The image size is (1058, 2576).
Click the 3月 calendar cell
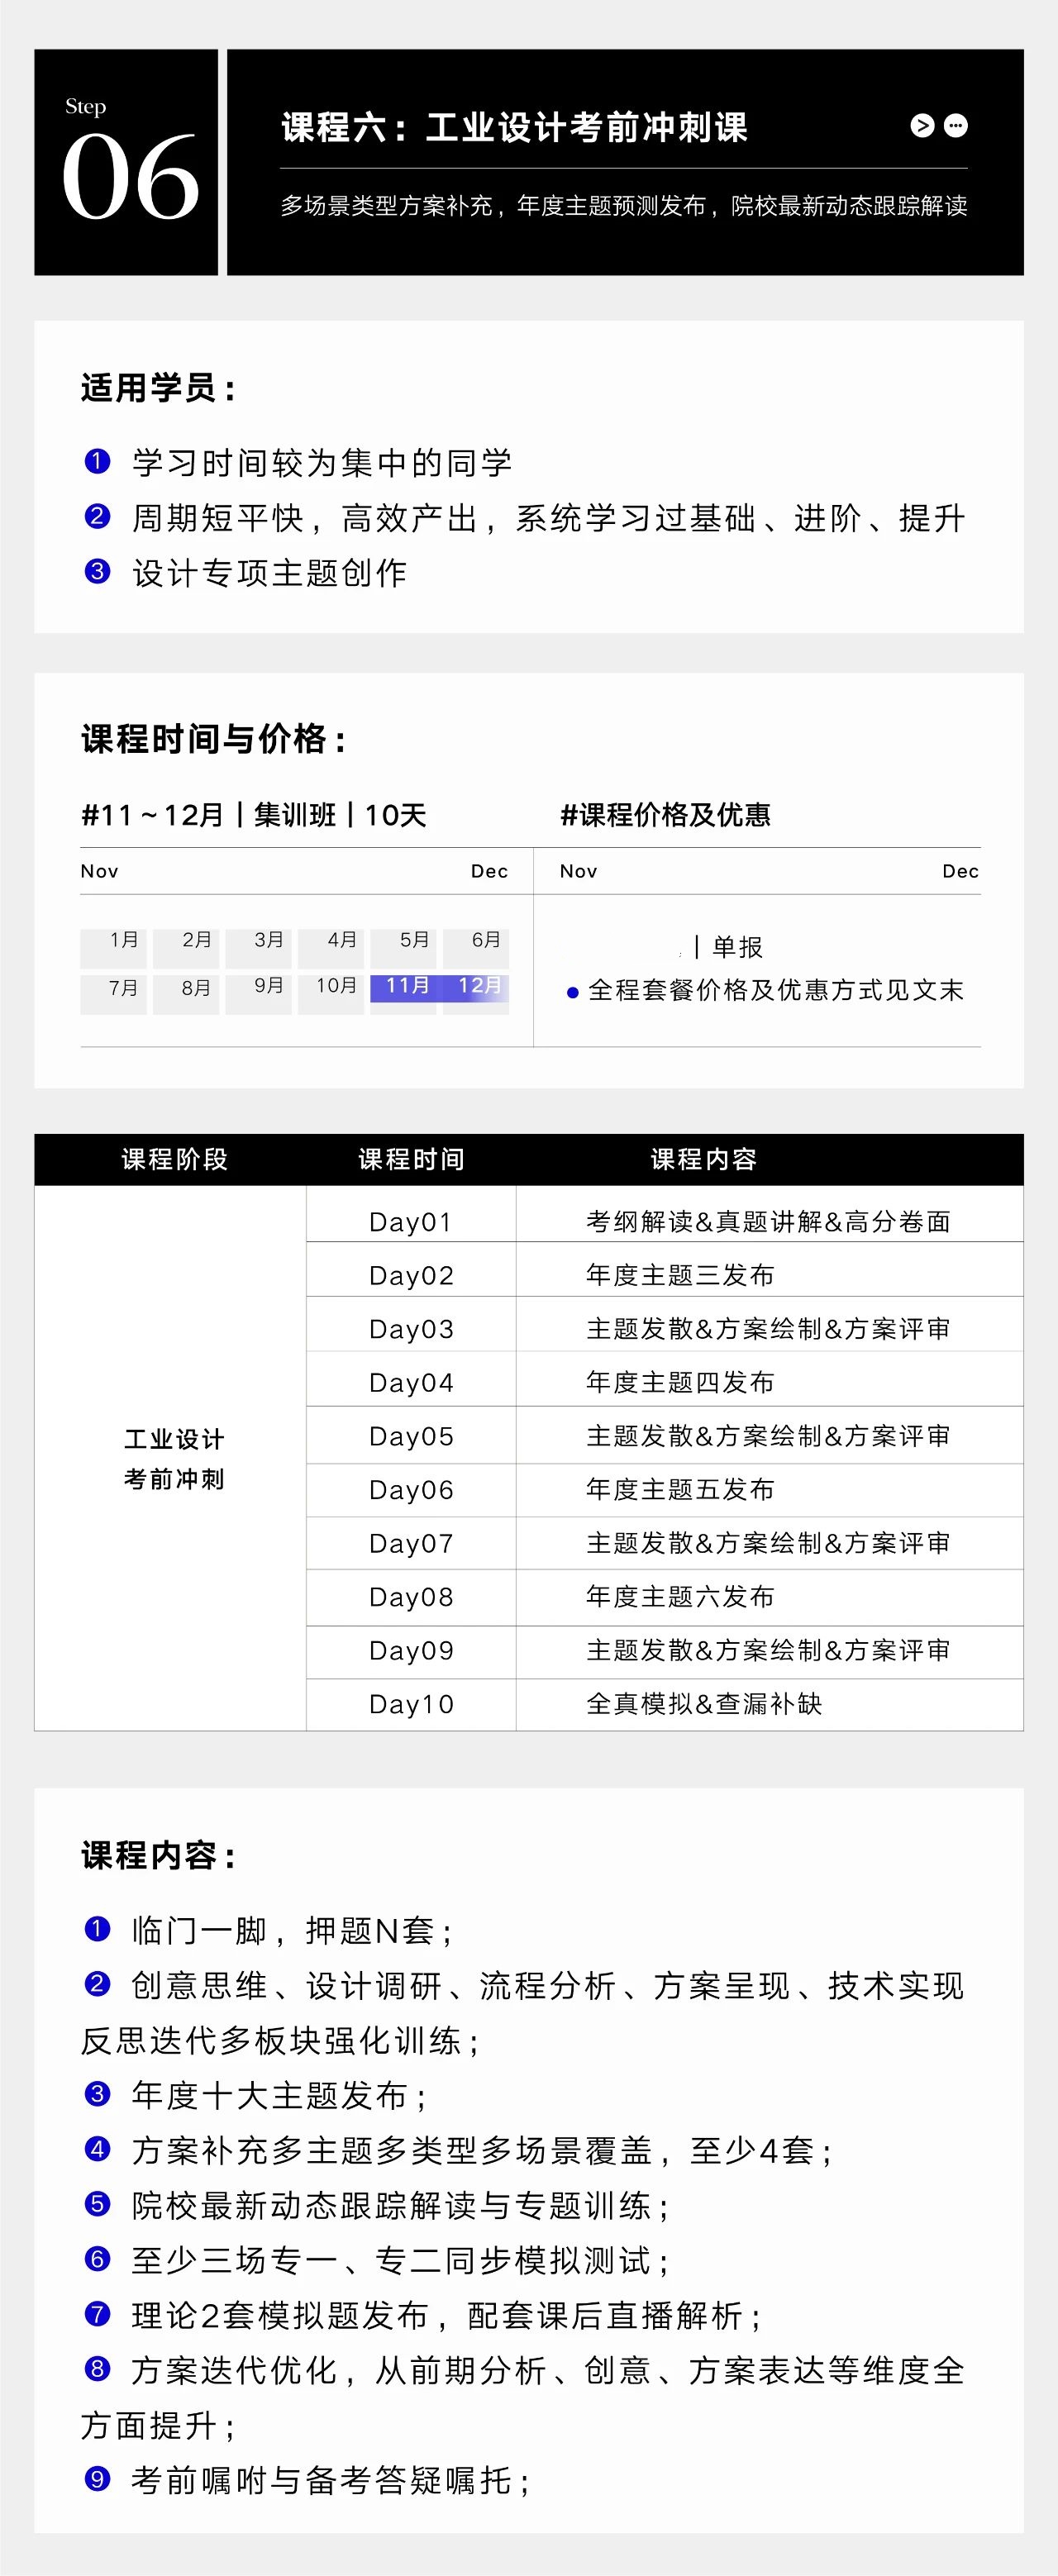258,947
